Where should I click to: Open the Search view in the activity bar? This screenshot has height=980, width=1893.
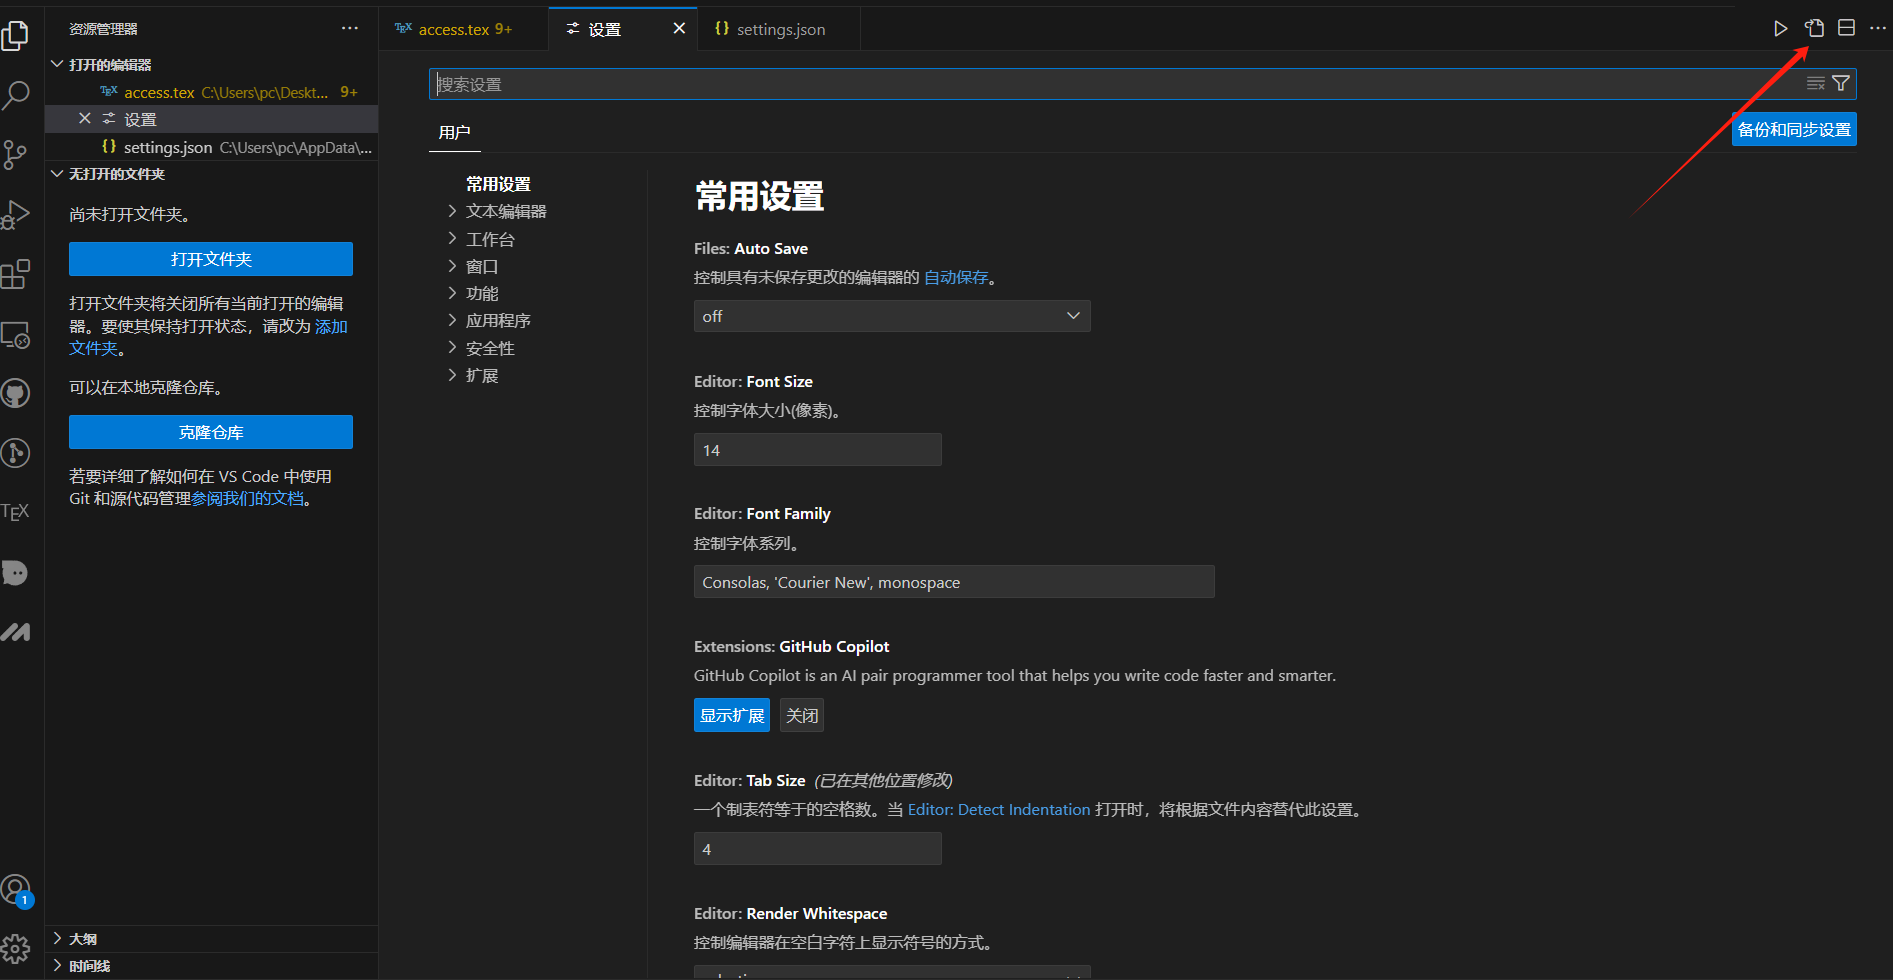(x=16, y=95)
